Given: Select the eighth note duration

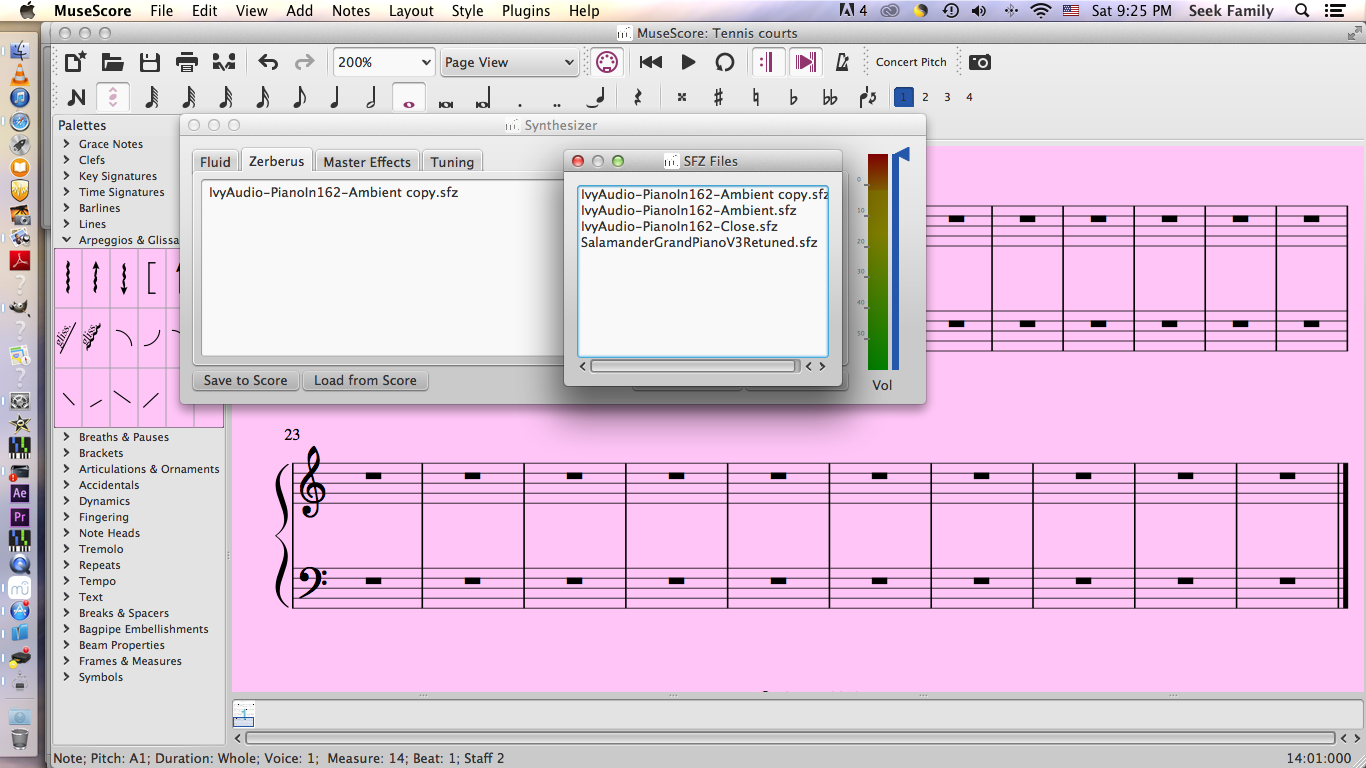Looking at the screenshot, I should click(x=298, y=98).
